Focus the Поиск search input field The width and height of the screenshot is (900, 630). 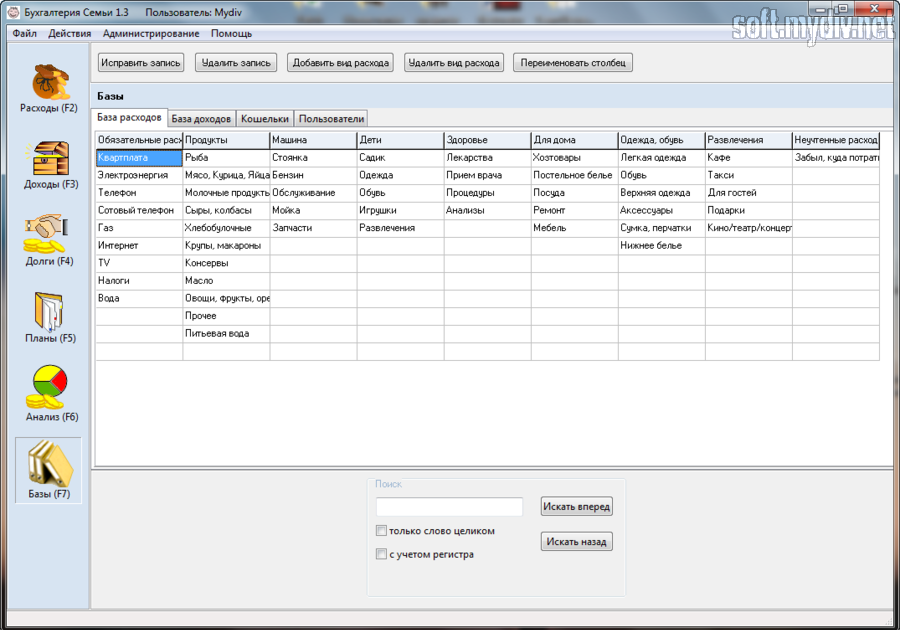[449, 507]
